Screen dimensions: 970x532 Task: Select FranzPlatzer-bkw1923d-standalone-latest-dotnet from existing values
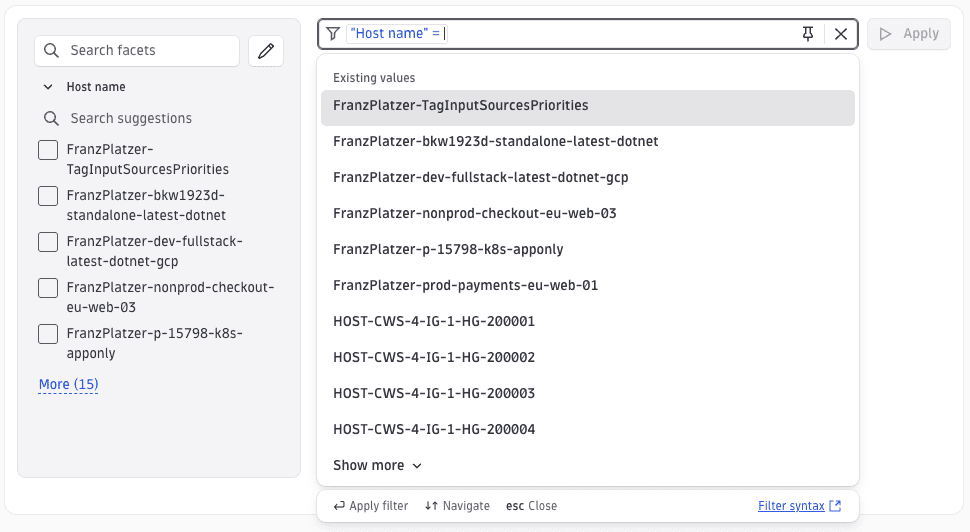tap(588, 141)
